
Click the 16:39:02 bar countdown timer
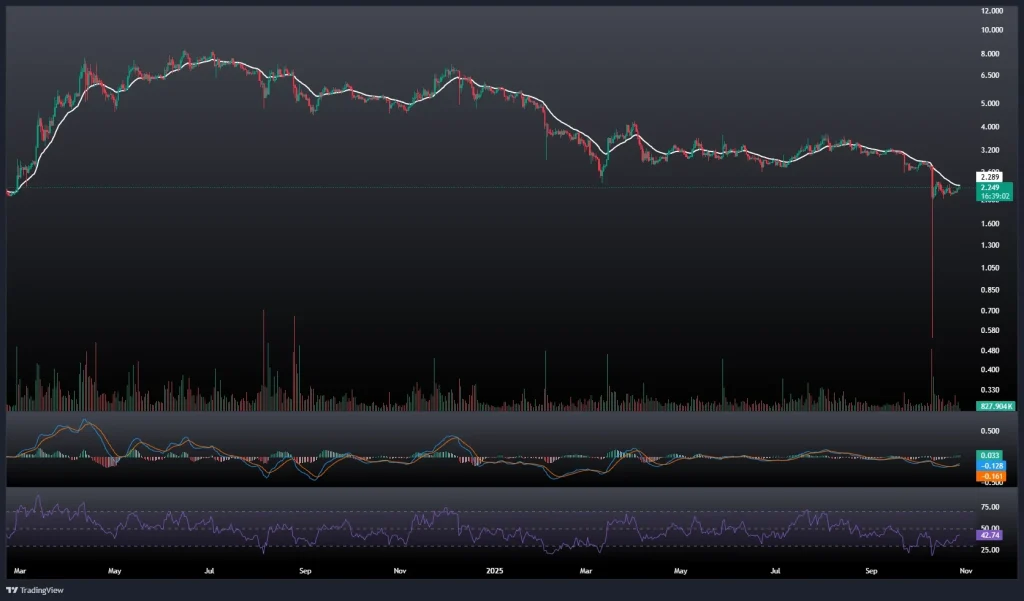[x=995, y=197]
